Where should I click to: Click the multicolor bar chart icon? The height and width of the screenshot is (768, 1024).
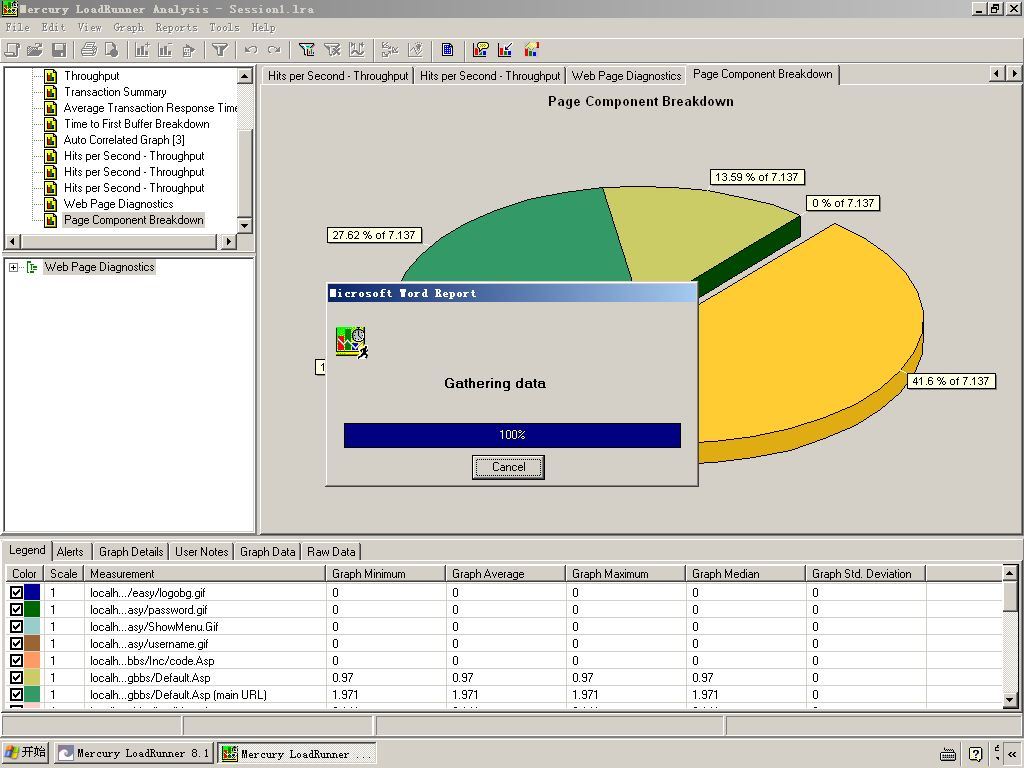(532, 50)
